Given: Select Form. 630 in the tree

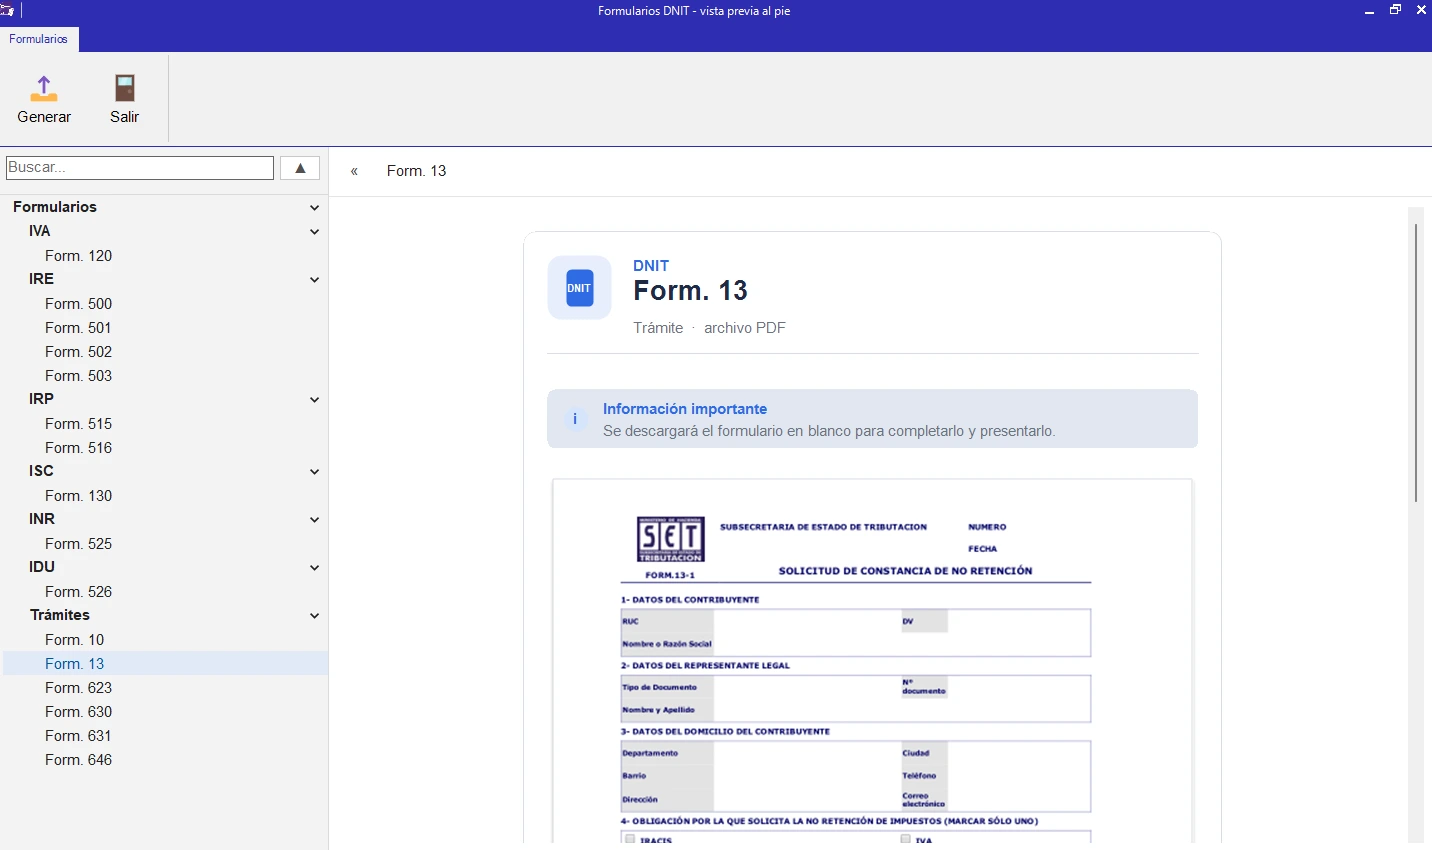Looking at the screenshot, I should [79, 712].
